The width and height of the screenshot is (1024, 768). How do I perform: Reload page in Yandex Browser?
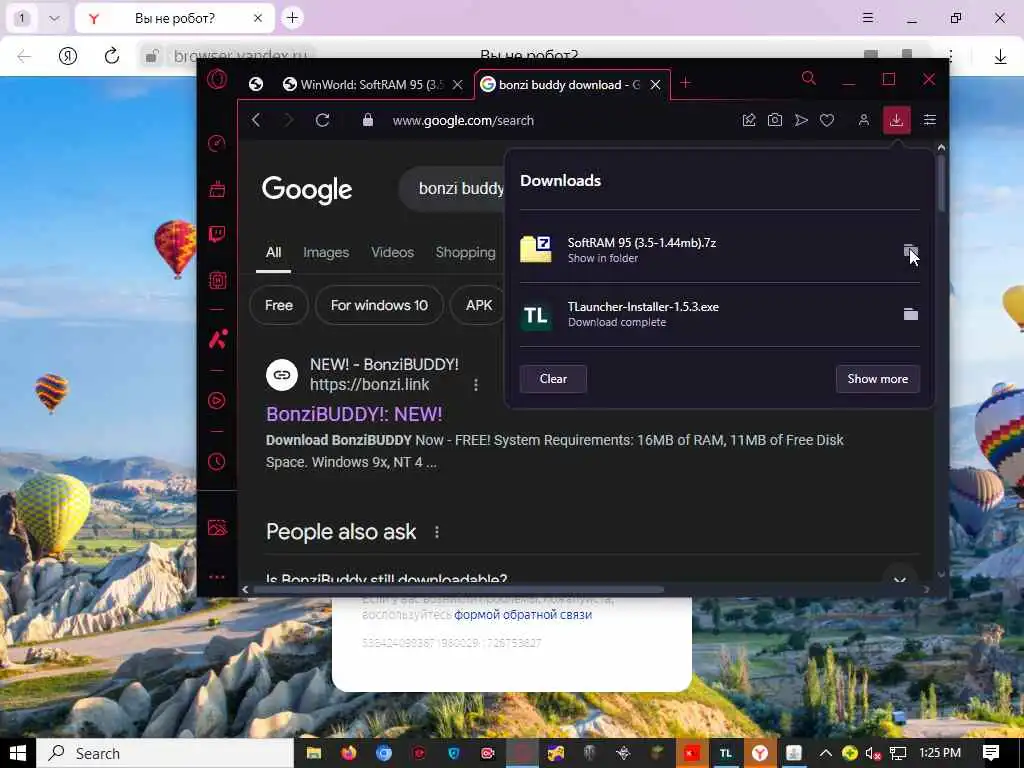(x=112, y=56)
